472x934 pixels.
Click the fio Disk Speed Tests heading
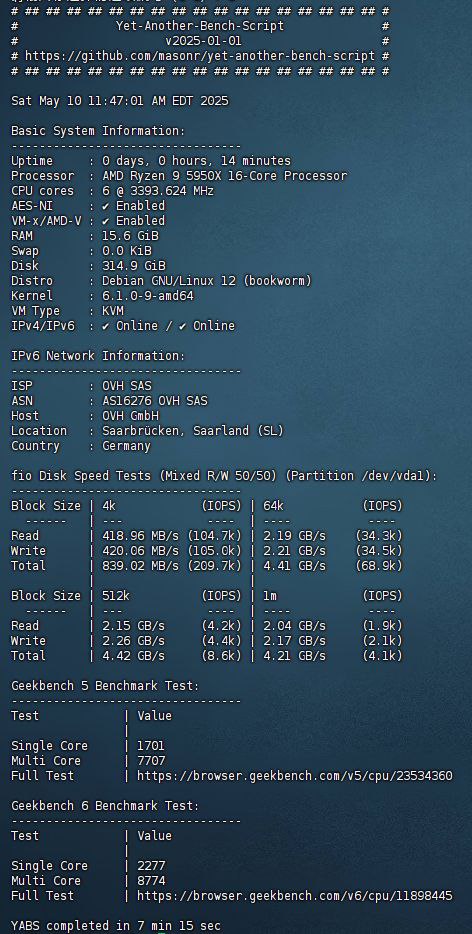pyautogui.click(x=225, y=476)
